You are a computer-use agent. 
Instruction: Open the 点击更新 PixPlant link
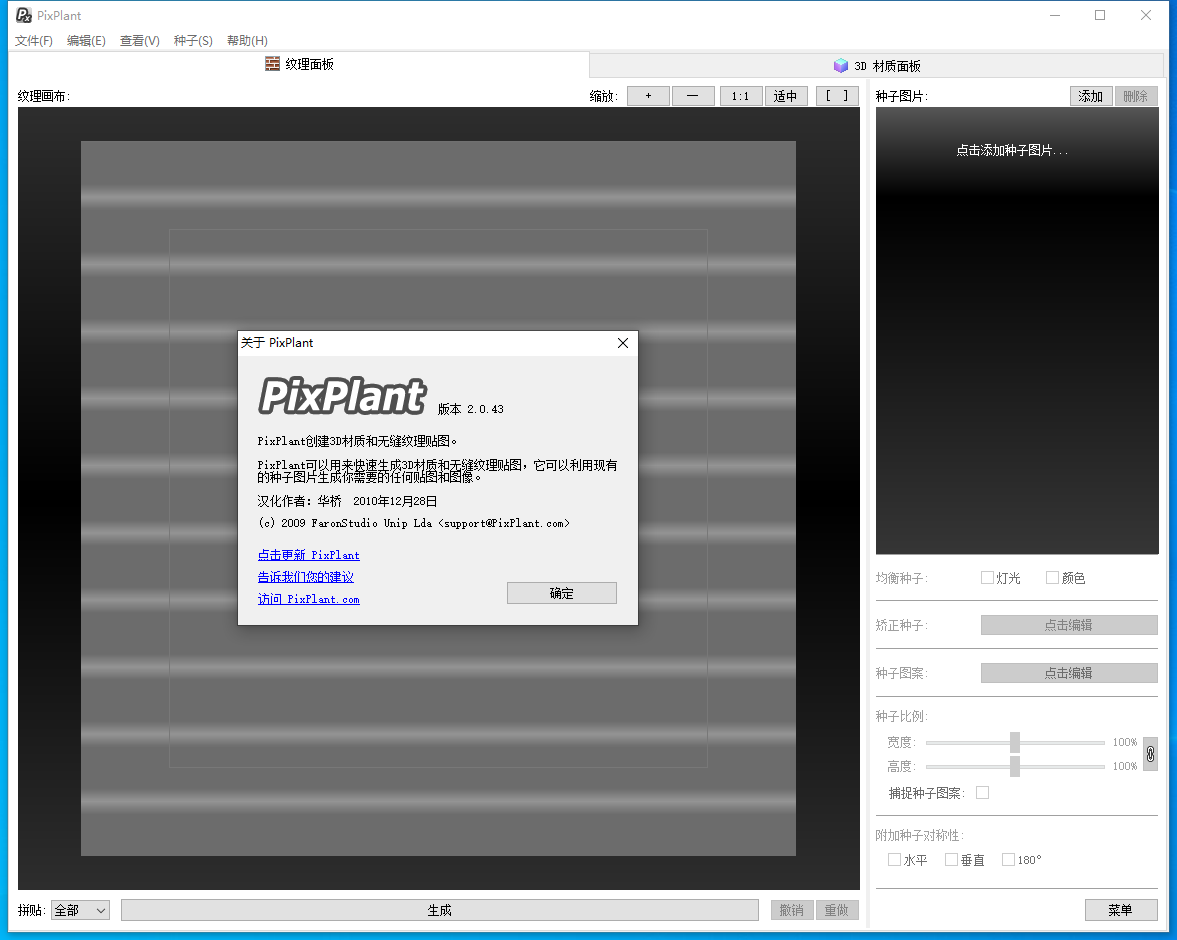pyautogui.click(x=309, y=555)
